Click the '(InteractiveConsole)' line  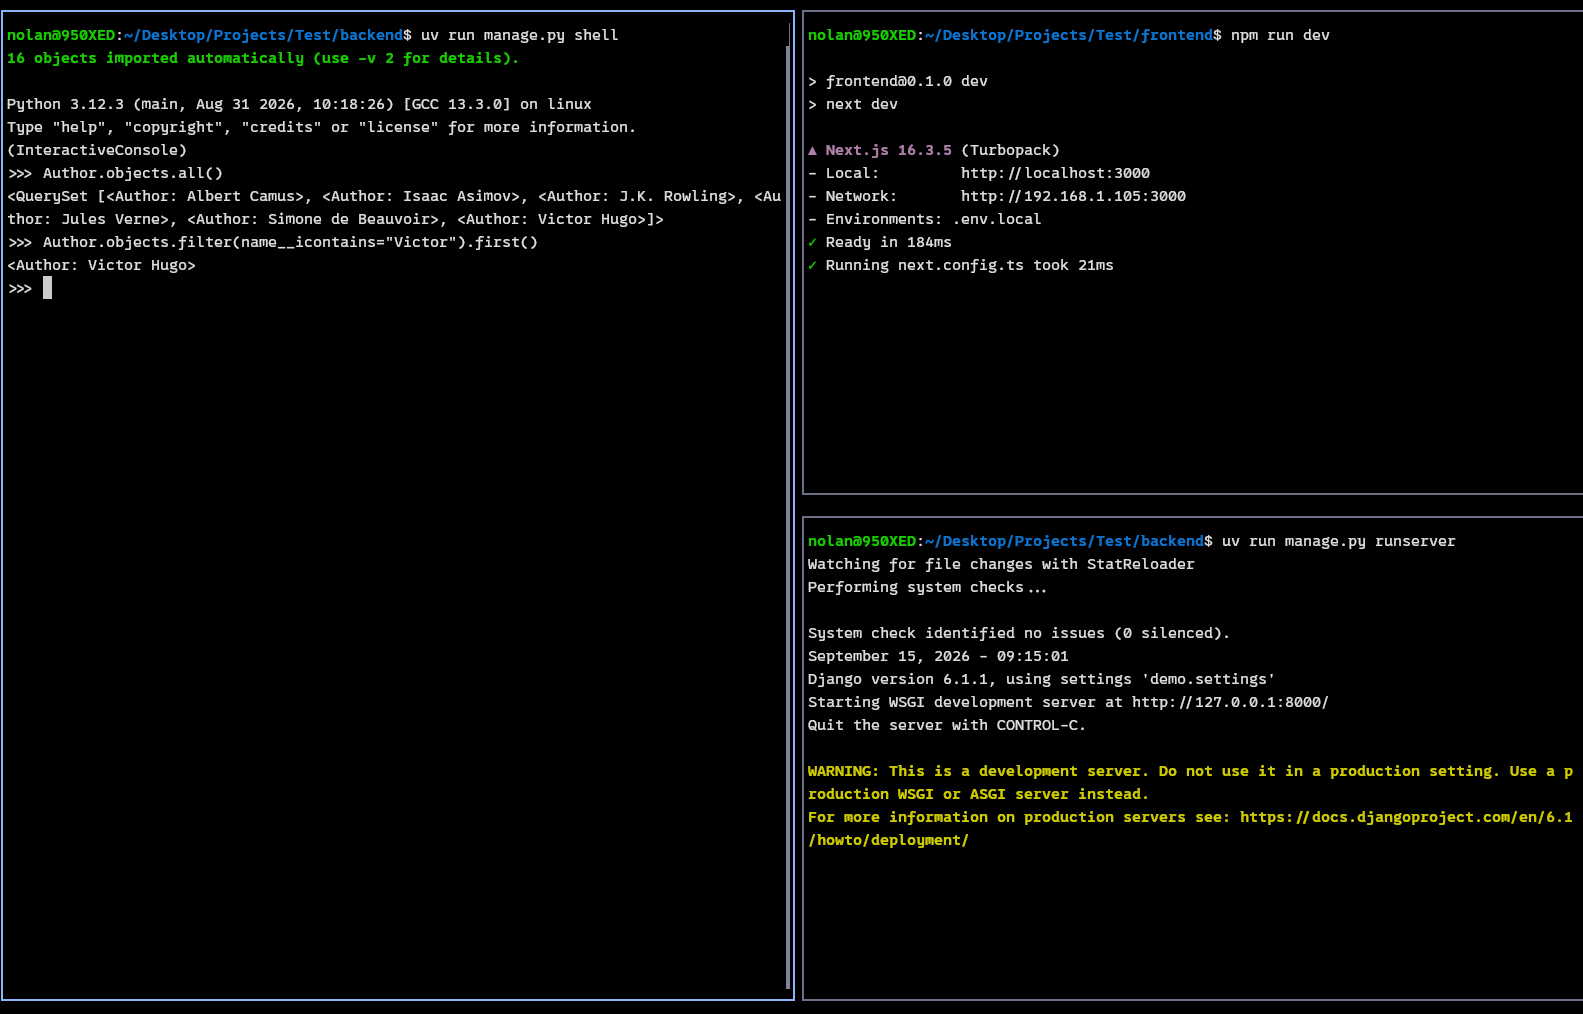pyautogui.click(x=97, y=150)
